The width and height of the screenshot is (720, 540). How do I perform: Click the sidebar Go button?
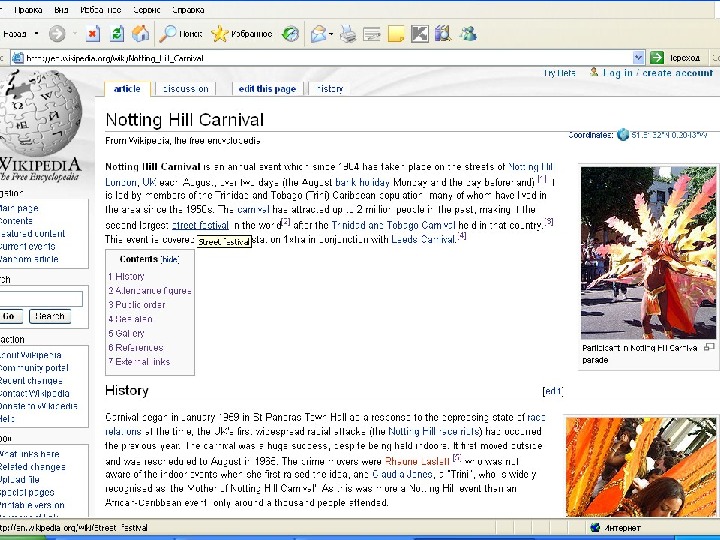(11, 316)
